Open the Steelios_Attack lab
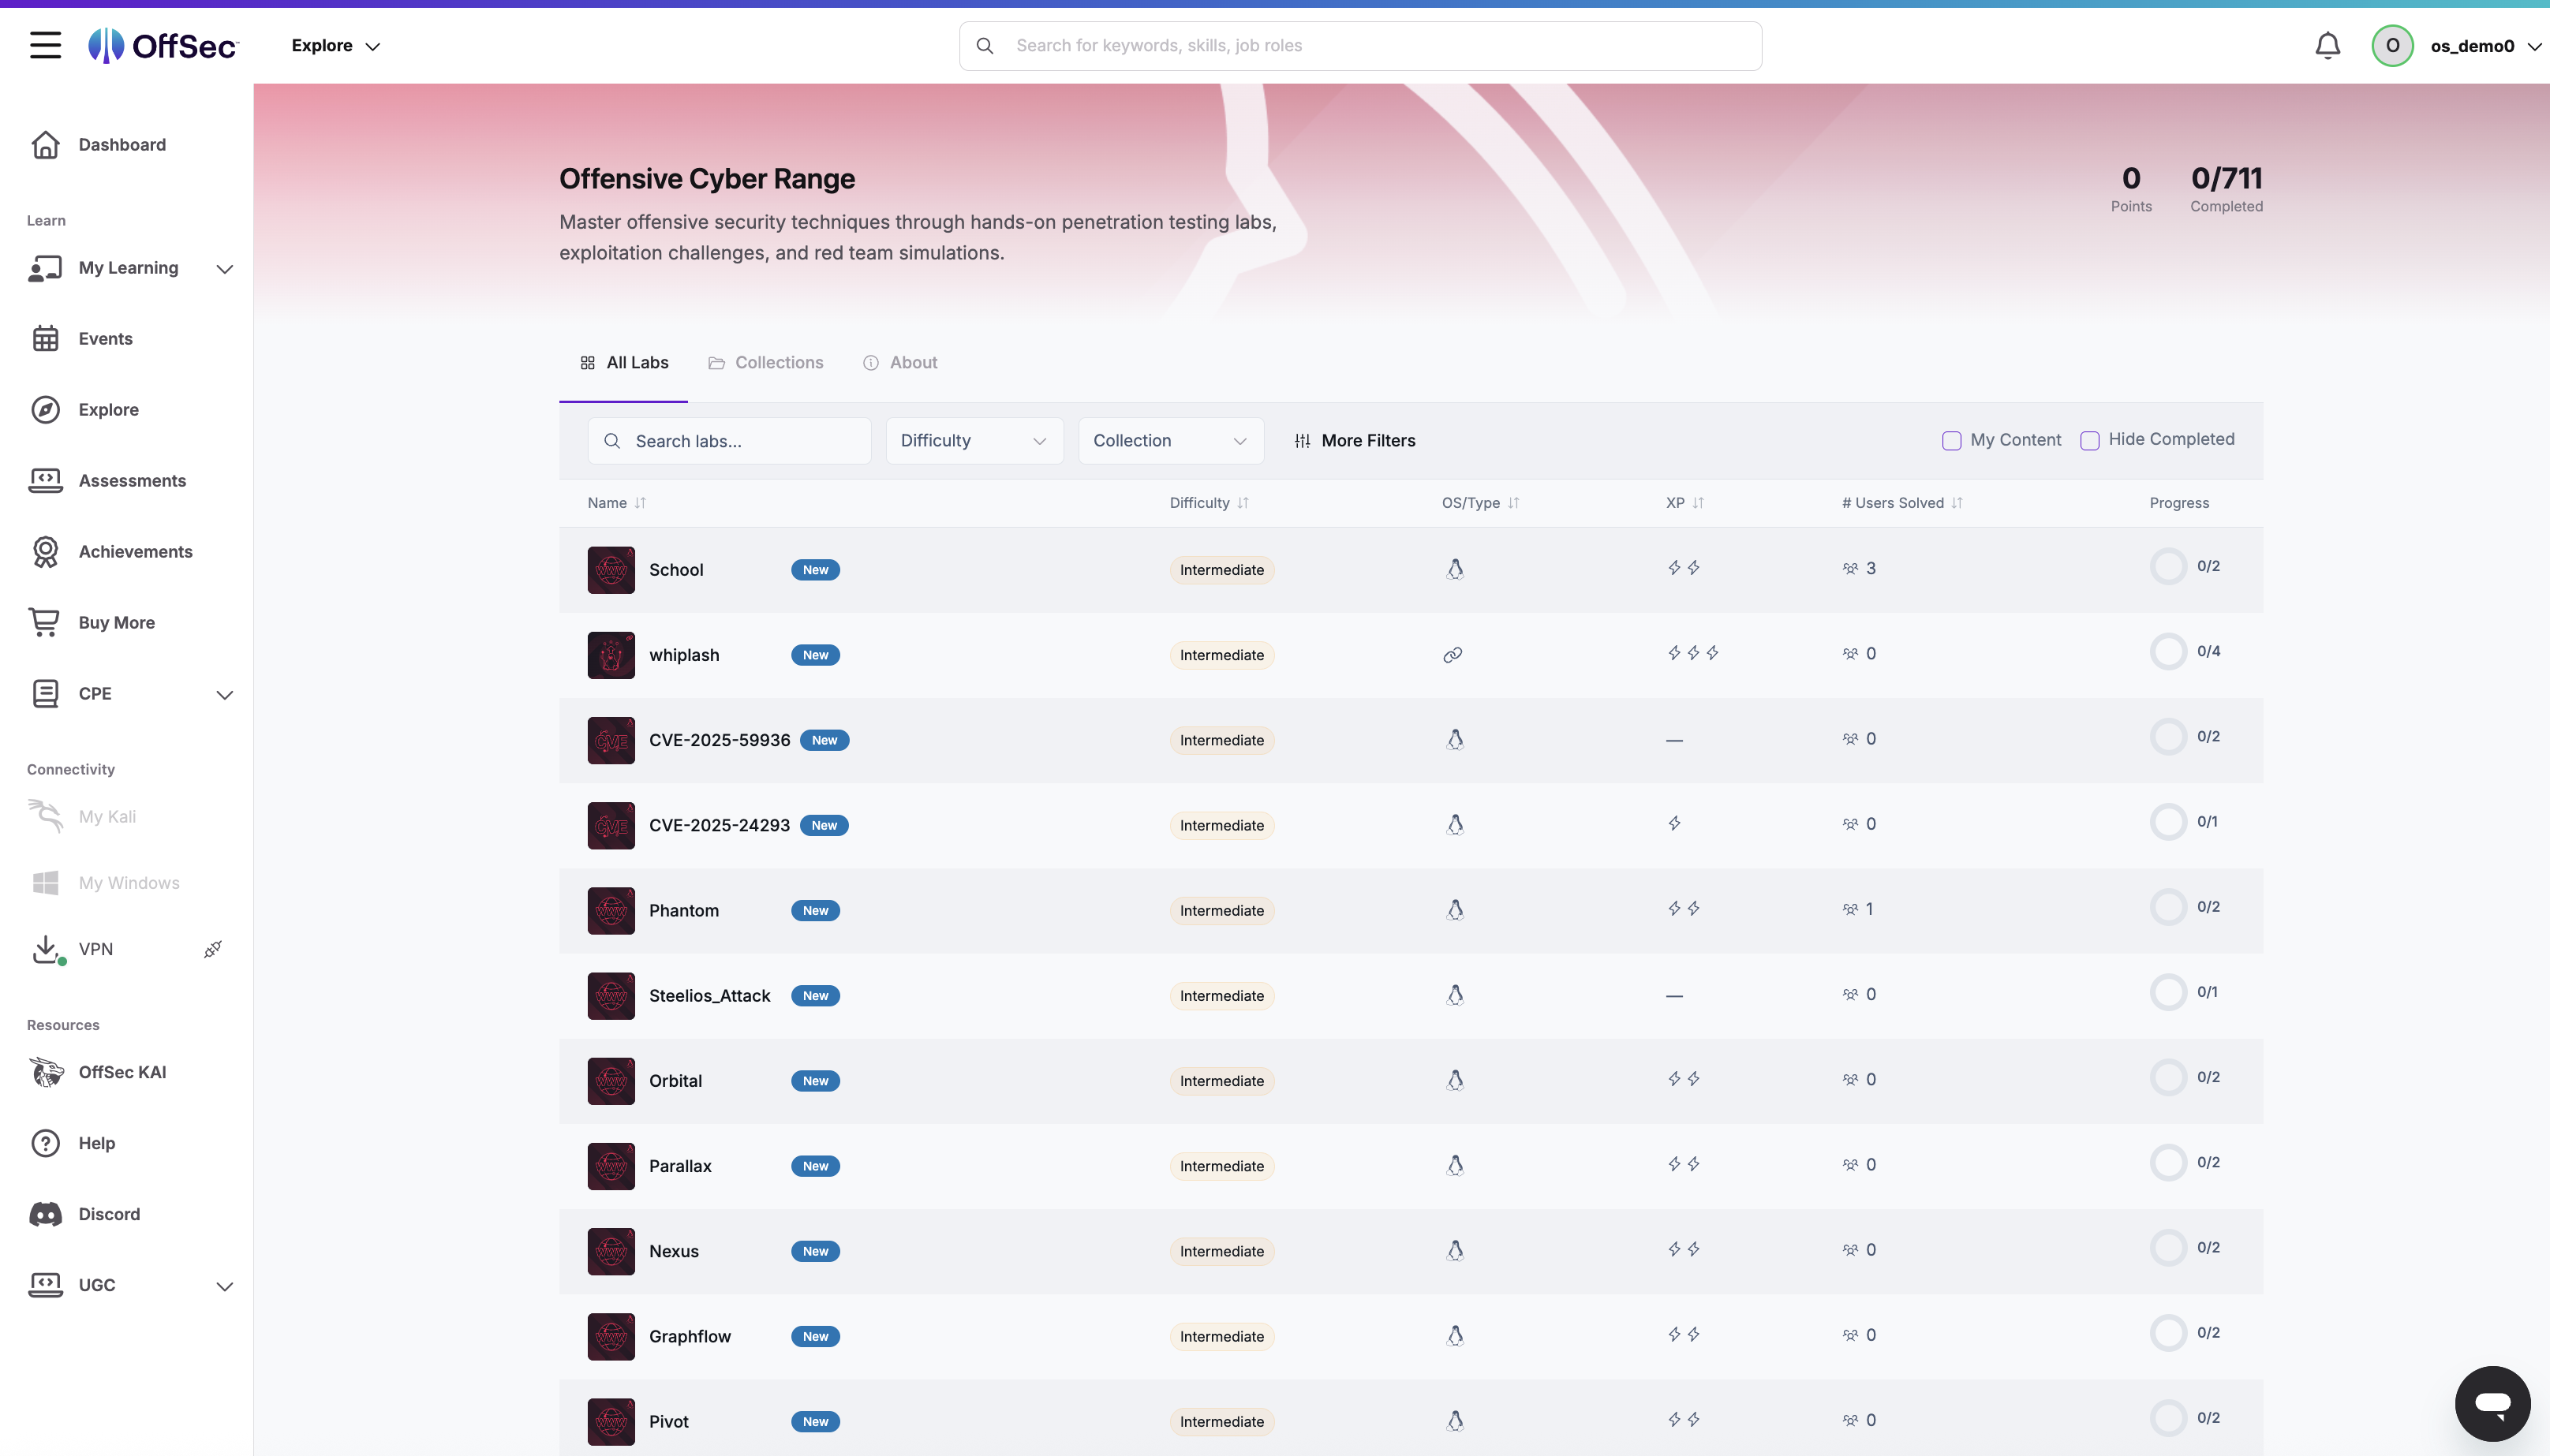Image resolution: width=2550 pixels, height=1456 pixels. [710, 996]
